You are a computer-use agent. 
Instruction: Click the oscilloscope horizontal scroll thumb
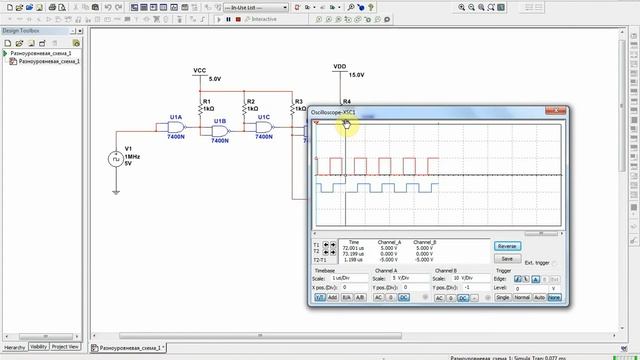pyautogui.click(x=541, y=233)
